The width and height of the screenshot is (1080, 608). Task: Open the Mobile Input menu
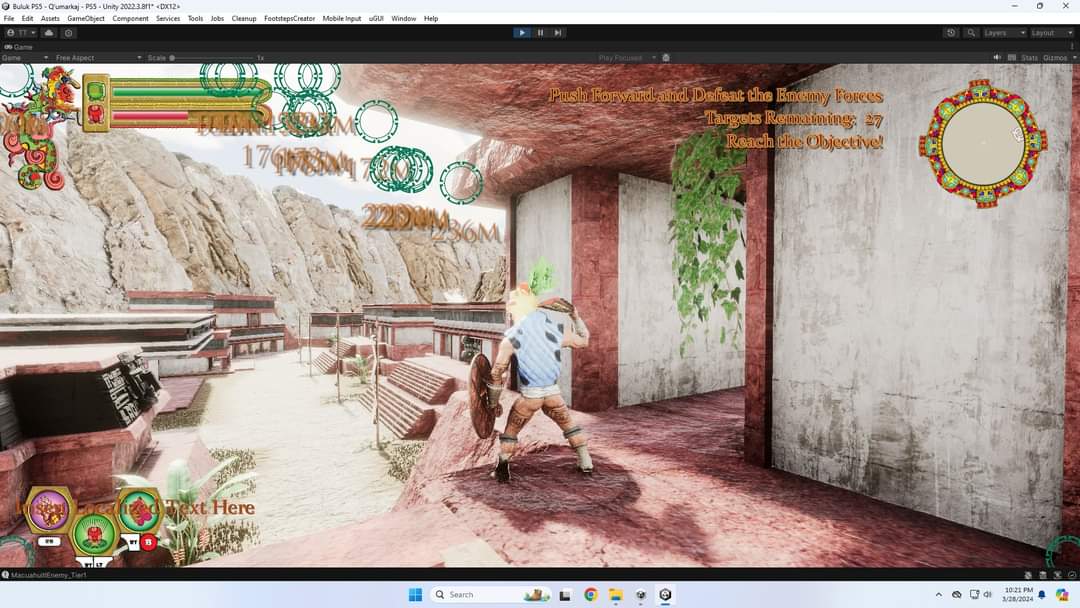pyautogui.click(x=342, y=19)
